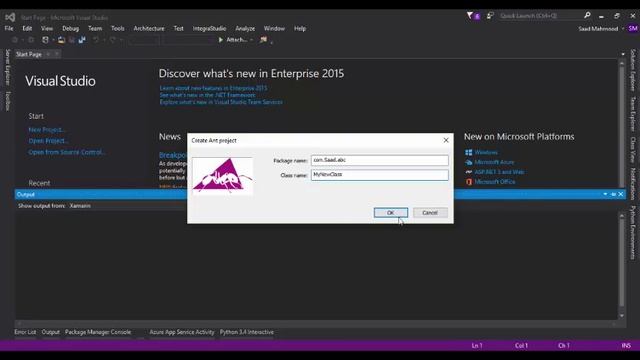Open the File menu

[9, 28]
